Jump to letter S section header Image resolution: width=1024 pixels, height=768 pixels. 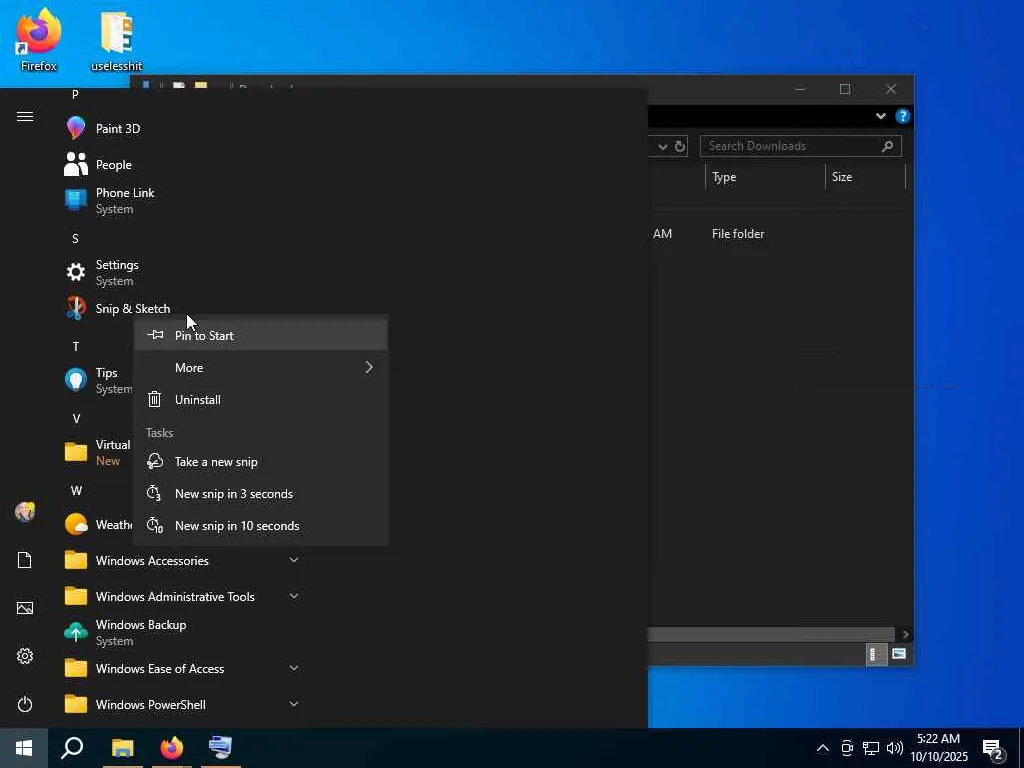pos(75,238)
